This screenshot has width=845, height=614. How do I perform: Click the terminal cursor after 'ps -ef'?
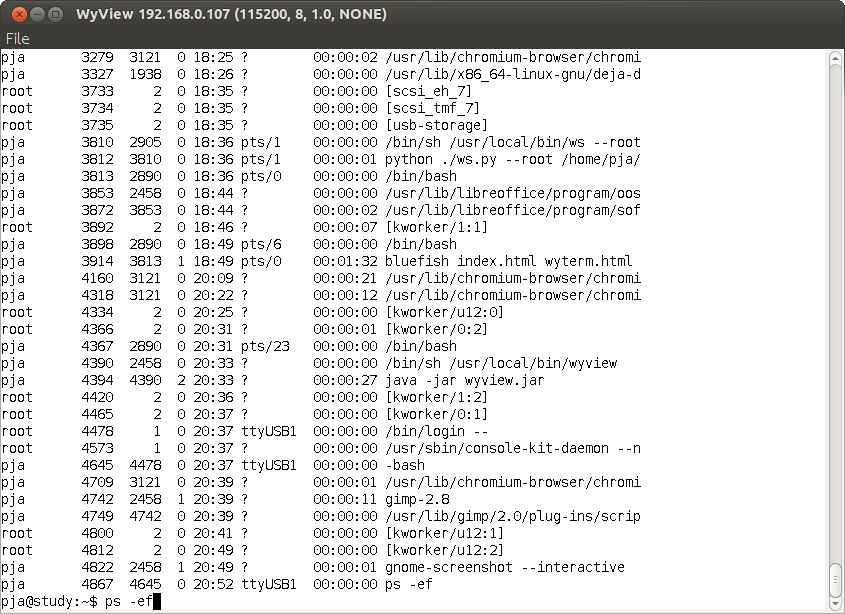pyautogui.click(x=156, y=601)
